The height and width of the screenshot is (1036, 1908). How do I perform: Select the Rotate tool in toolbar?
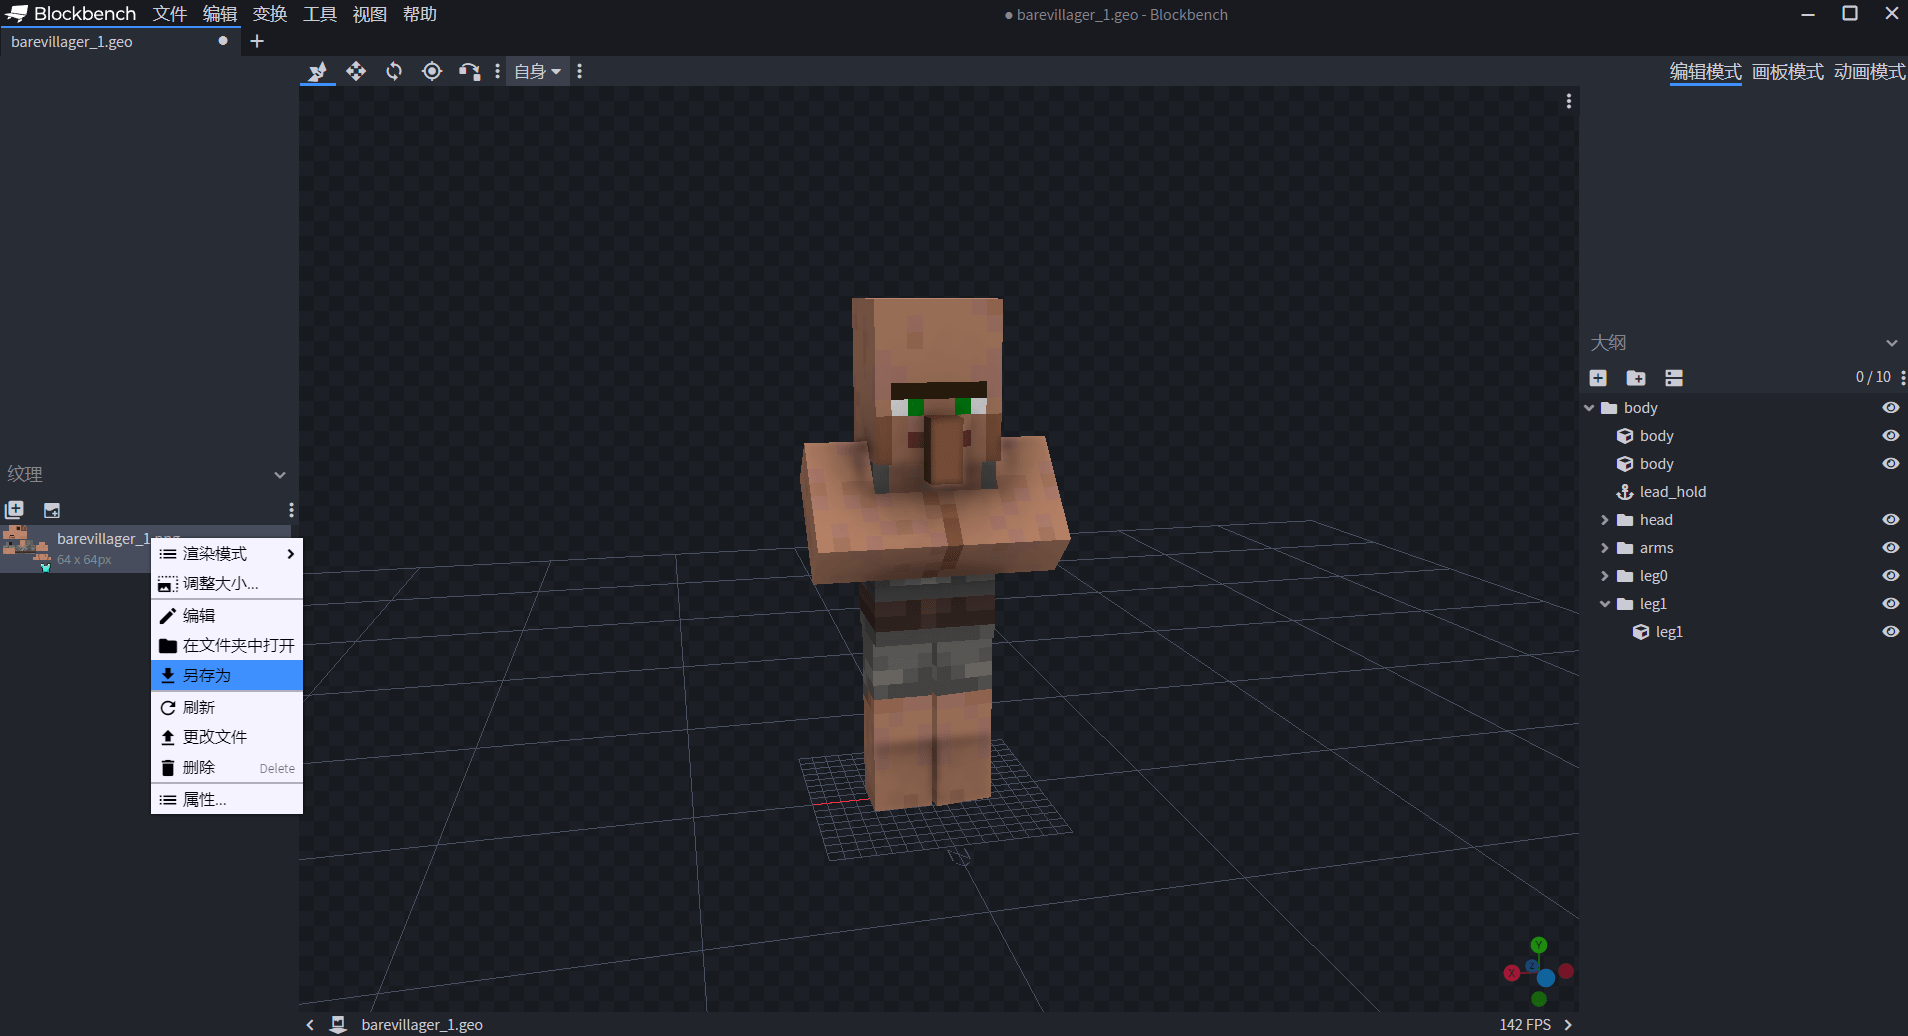pyautogui.click(x=394, y=71)
